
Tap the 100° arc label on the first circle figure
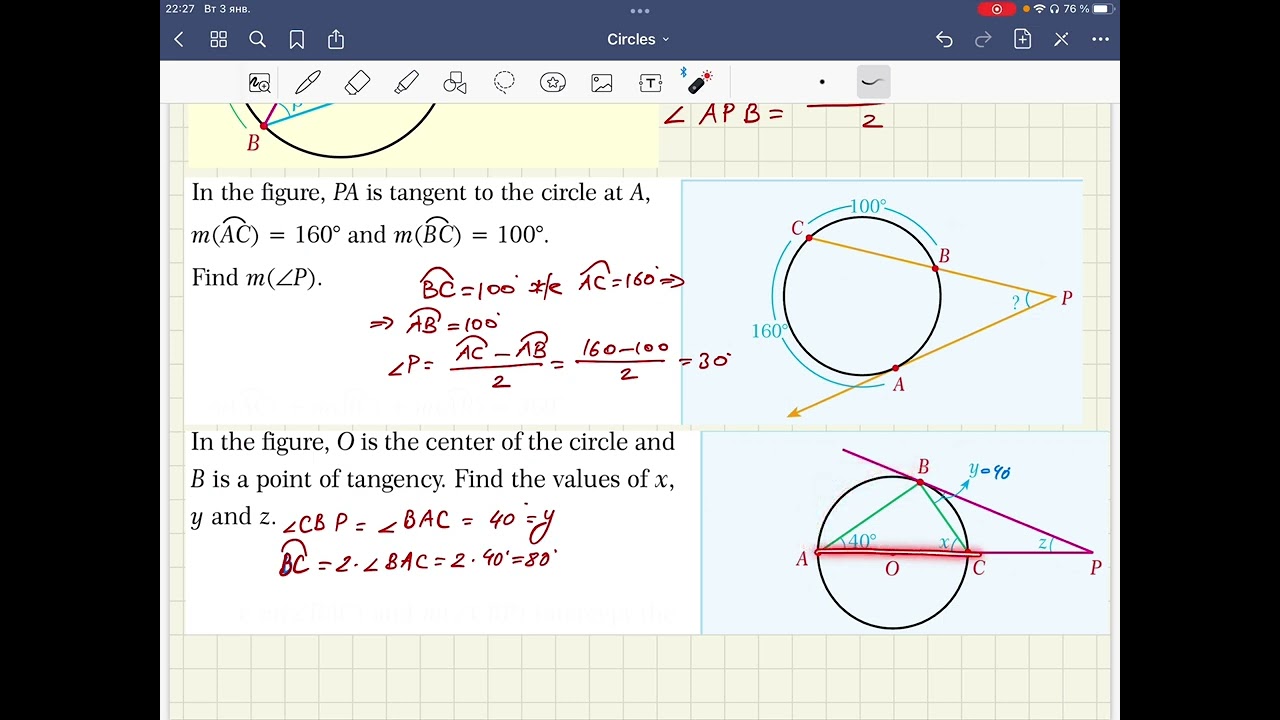[868, 207]
